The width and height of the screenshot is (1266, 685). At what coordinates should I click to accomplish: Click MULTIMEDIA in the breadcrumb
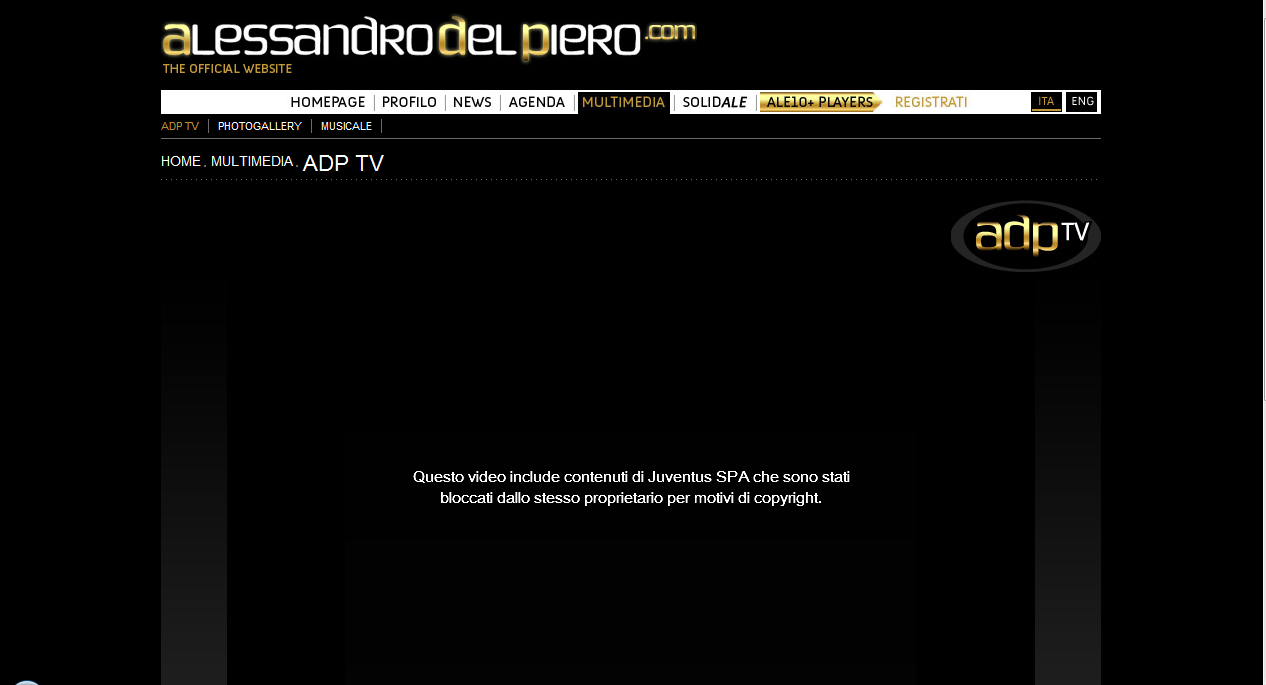[252, 161]
